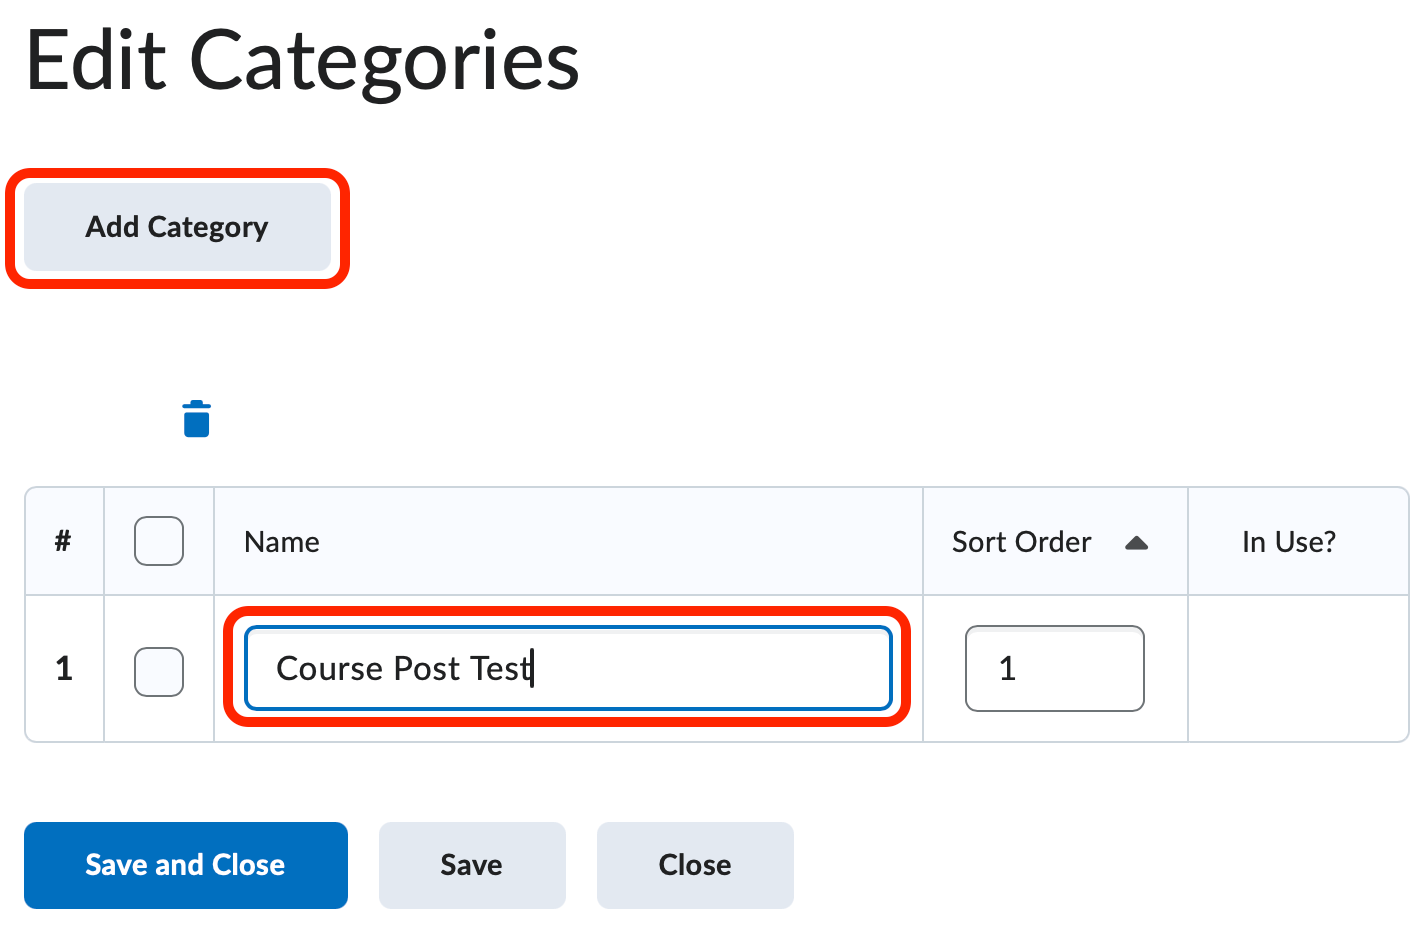Toggle the select-all checkbox in the table header

click(x=158, y=541)
